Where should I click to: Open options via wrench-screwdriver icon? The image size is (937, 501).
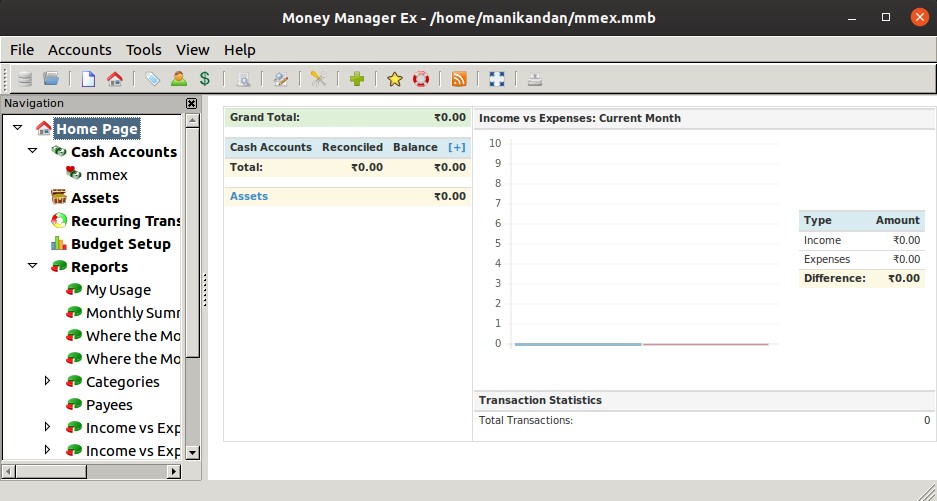pyautogui.click(x=319, y=78)
